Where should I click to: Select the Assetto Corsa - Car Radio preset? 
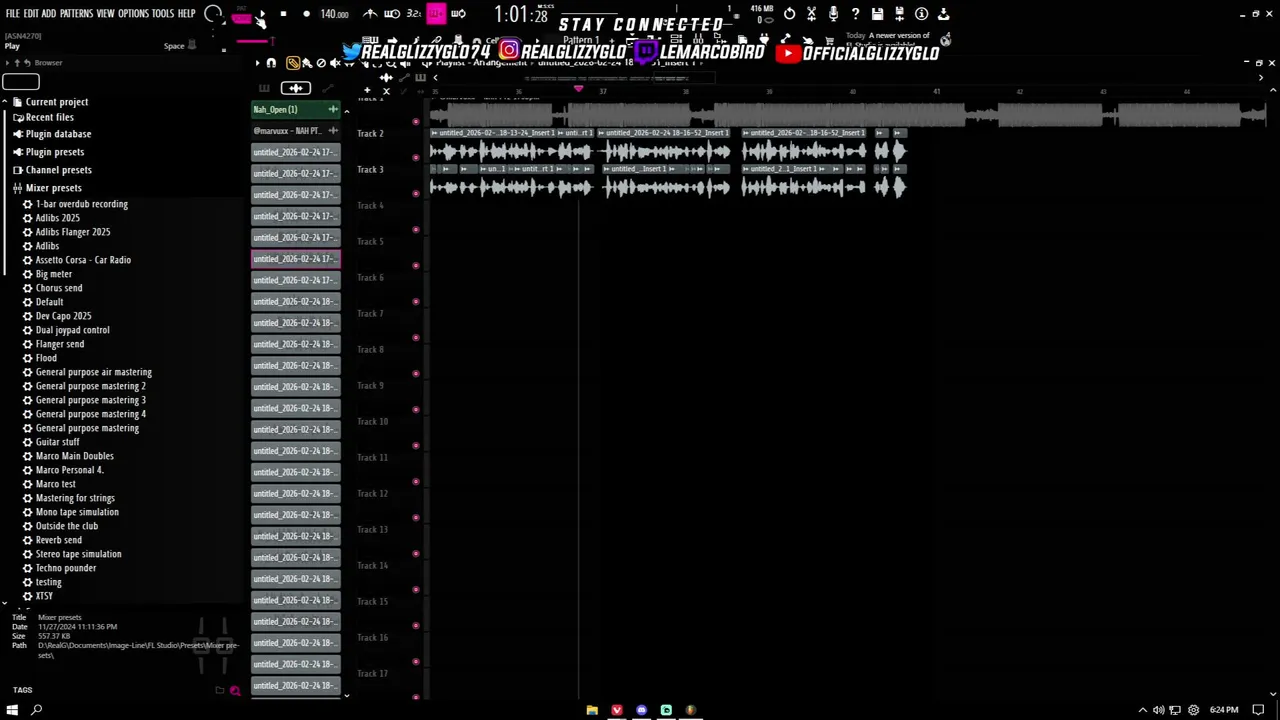(83, 260)
